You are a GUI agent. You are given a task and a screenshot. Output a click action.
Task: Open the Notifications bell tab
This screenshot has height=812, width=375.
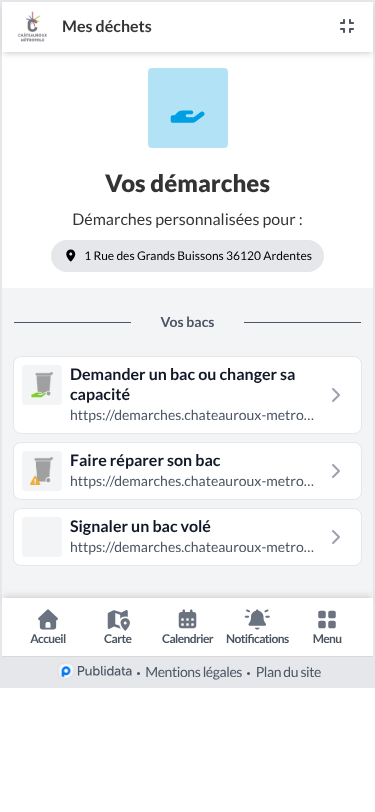(x=257, y=627)
